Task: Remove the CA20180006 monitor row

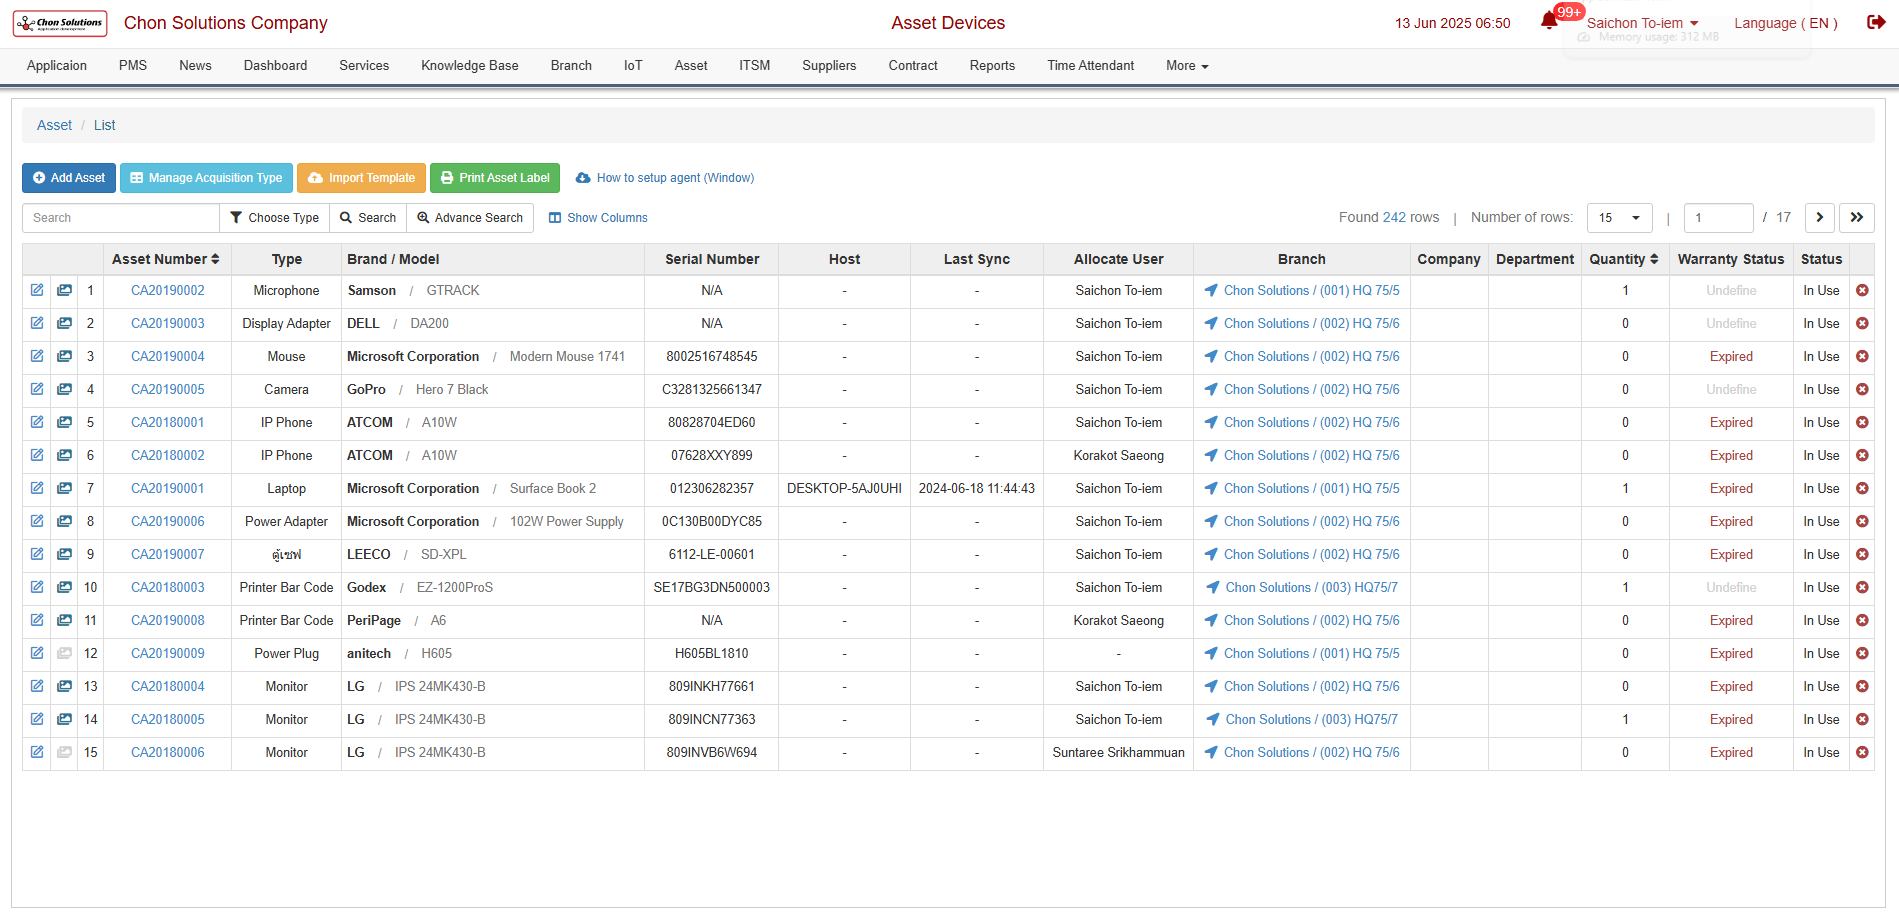Action: click(1862, 752)
